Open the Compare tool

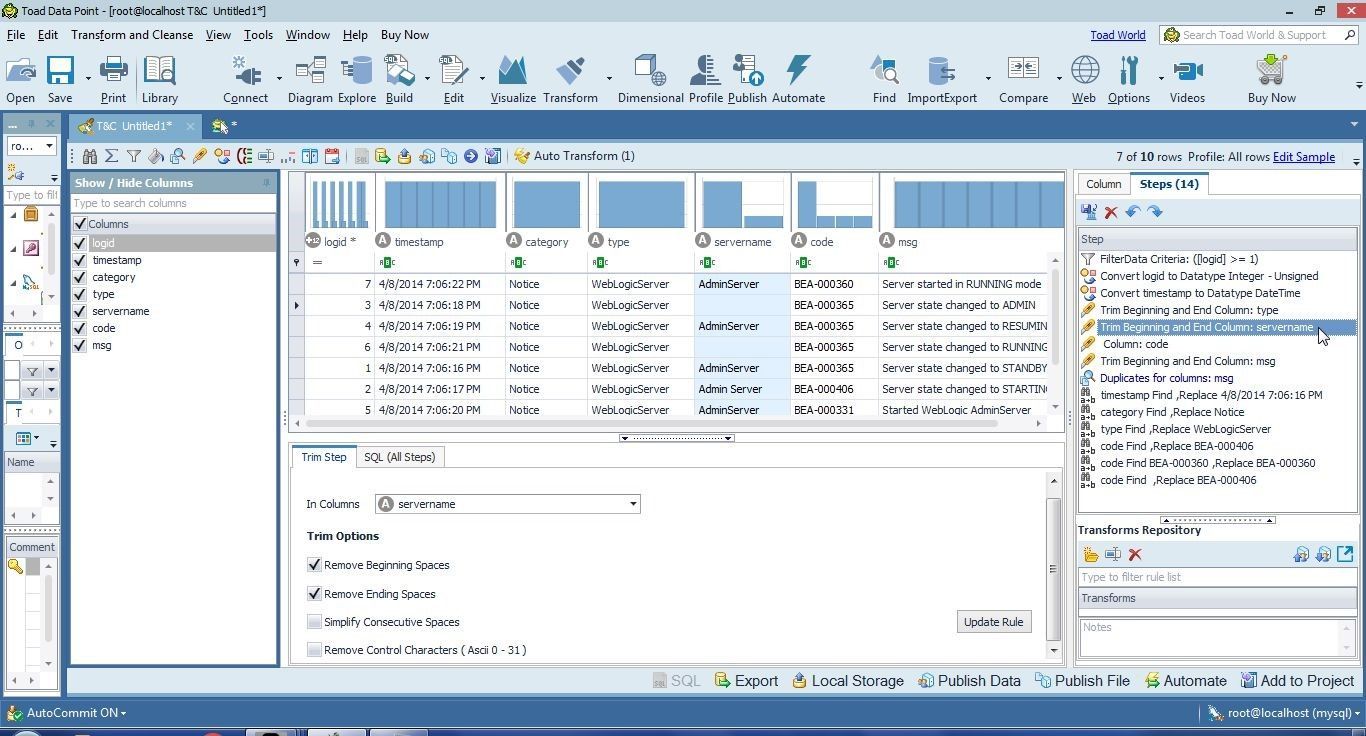point(1023,80)
